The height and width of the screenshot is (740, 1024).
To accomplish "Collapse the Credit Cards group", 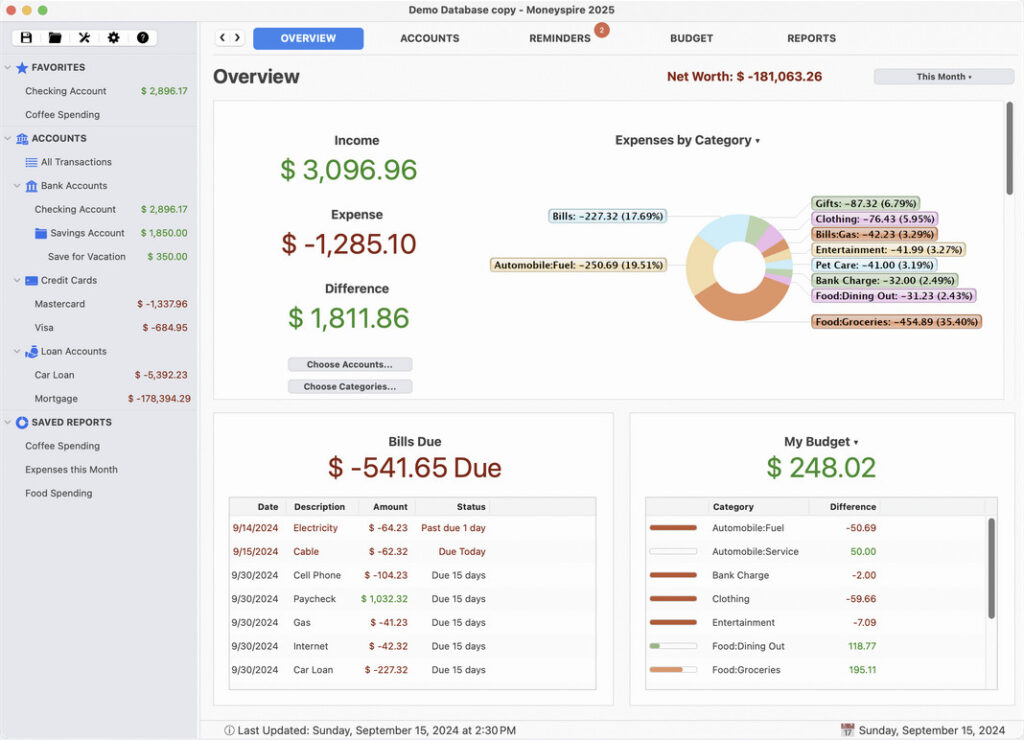I will [x=17, y=281].
